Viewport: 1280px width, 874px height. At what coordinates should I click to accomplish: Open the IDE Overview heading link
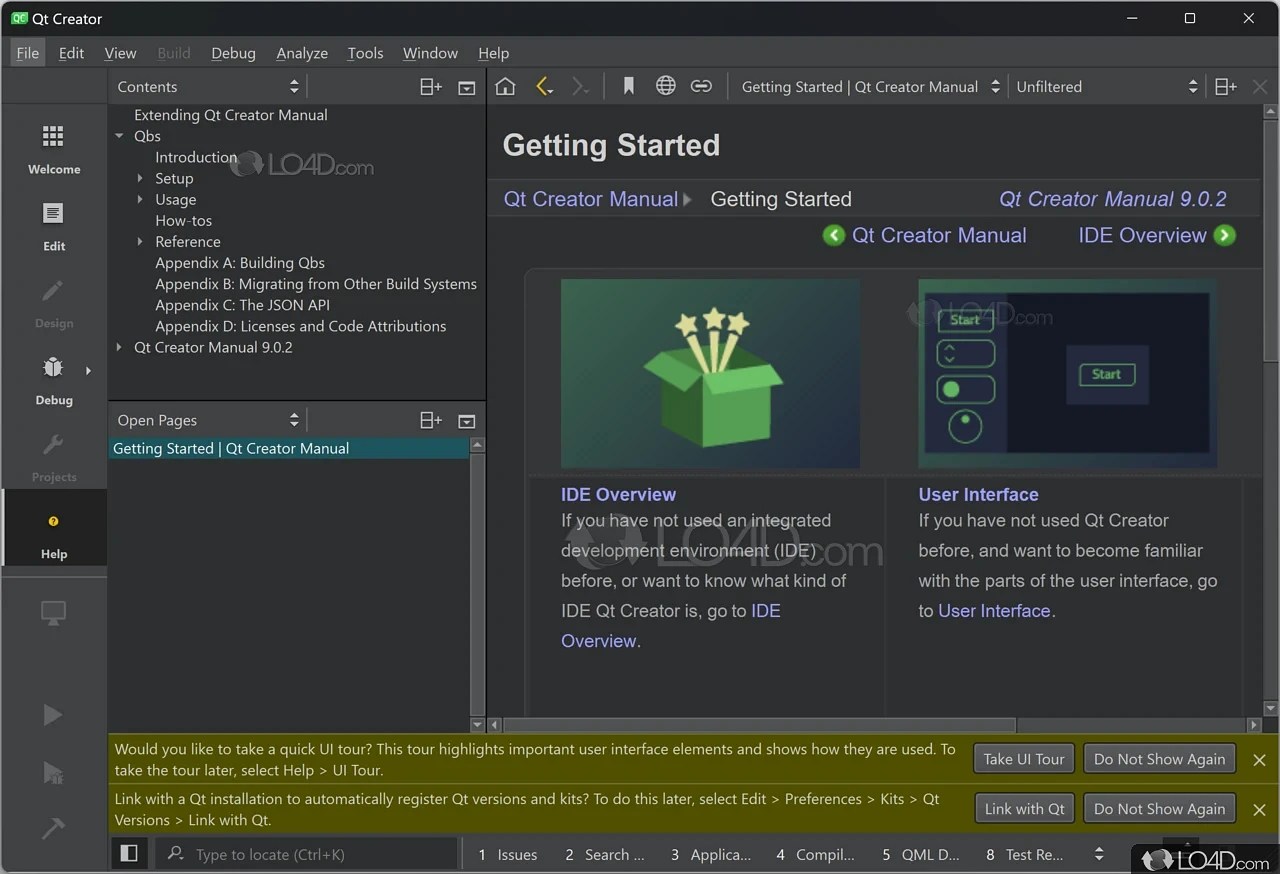pos(618,494)
